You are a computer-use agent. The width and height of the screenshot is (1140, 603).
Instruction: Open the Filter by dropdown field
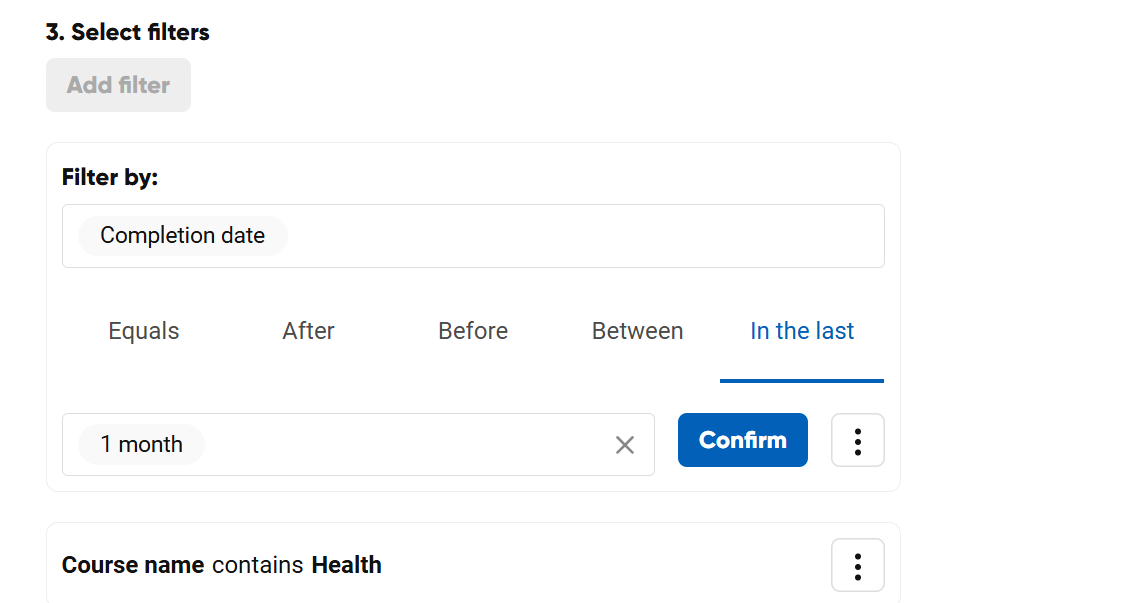coord(580,236)
